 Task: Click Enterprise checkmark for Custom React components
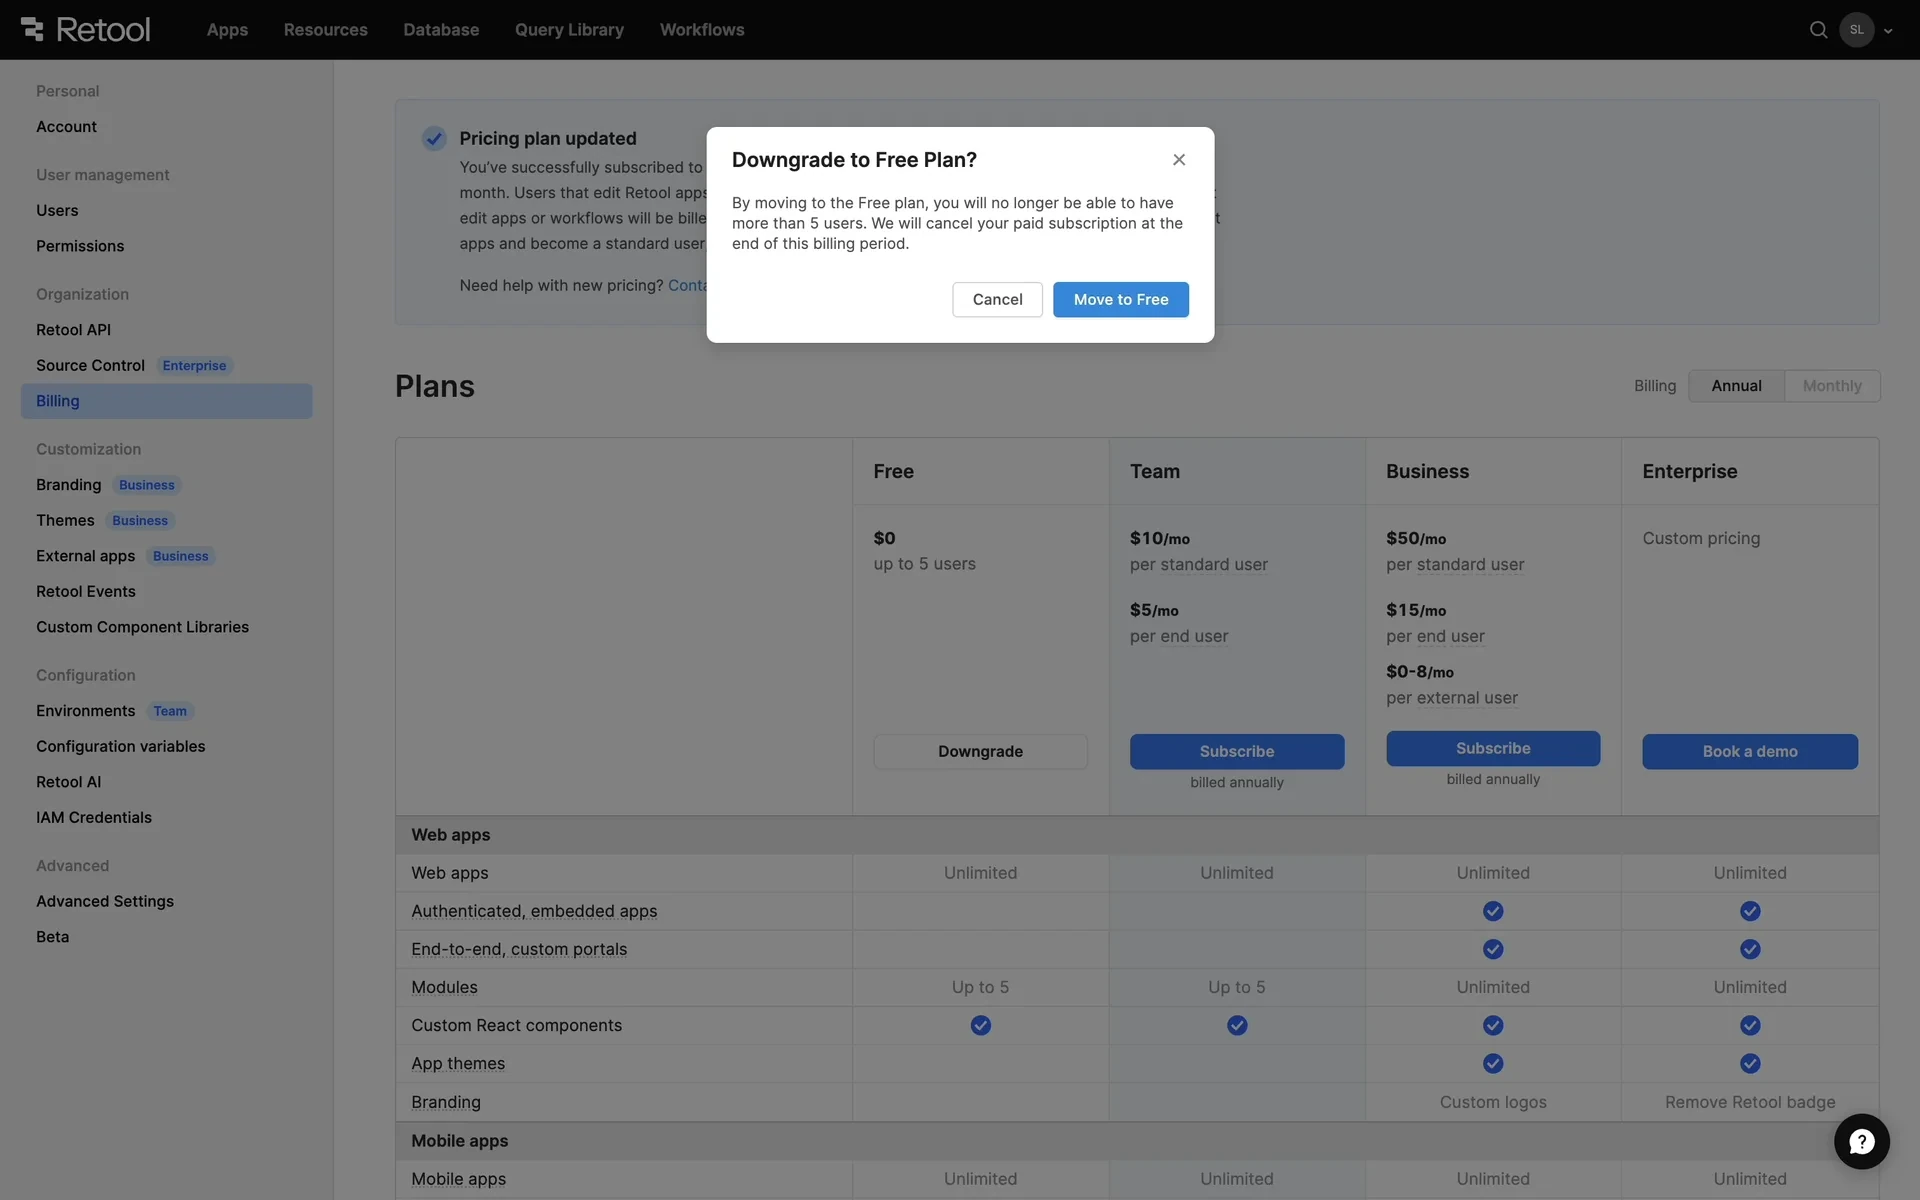tap(1750, 1025)
